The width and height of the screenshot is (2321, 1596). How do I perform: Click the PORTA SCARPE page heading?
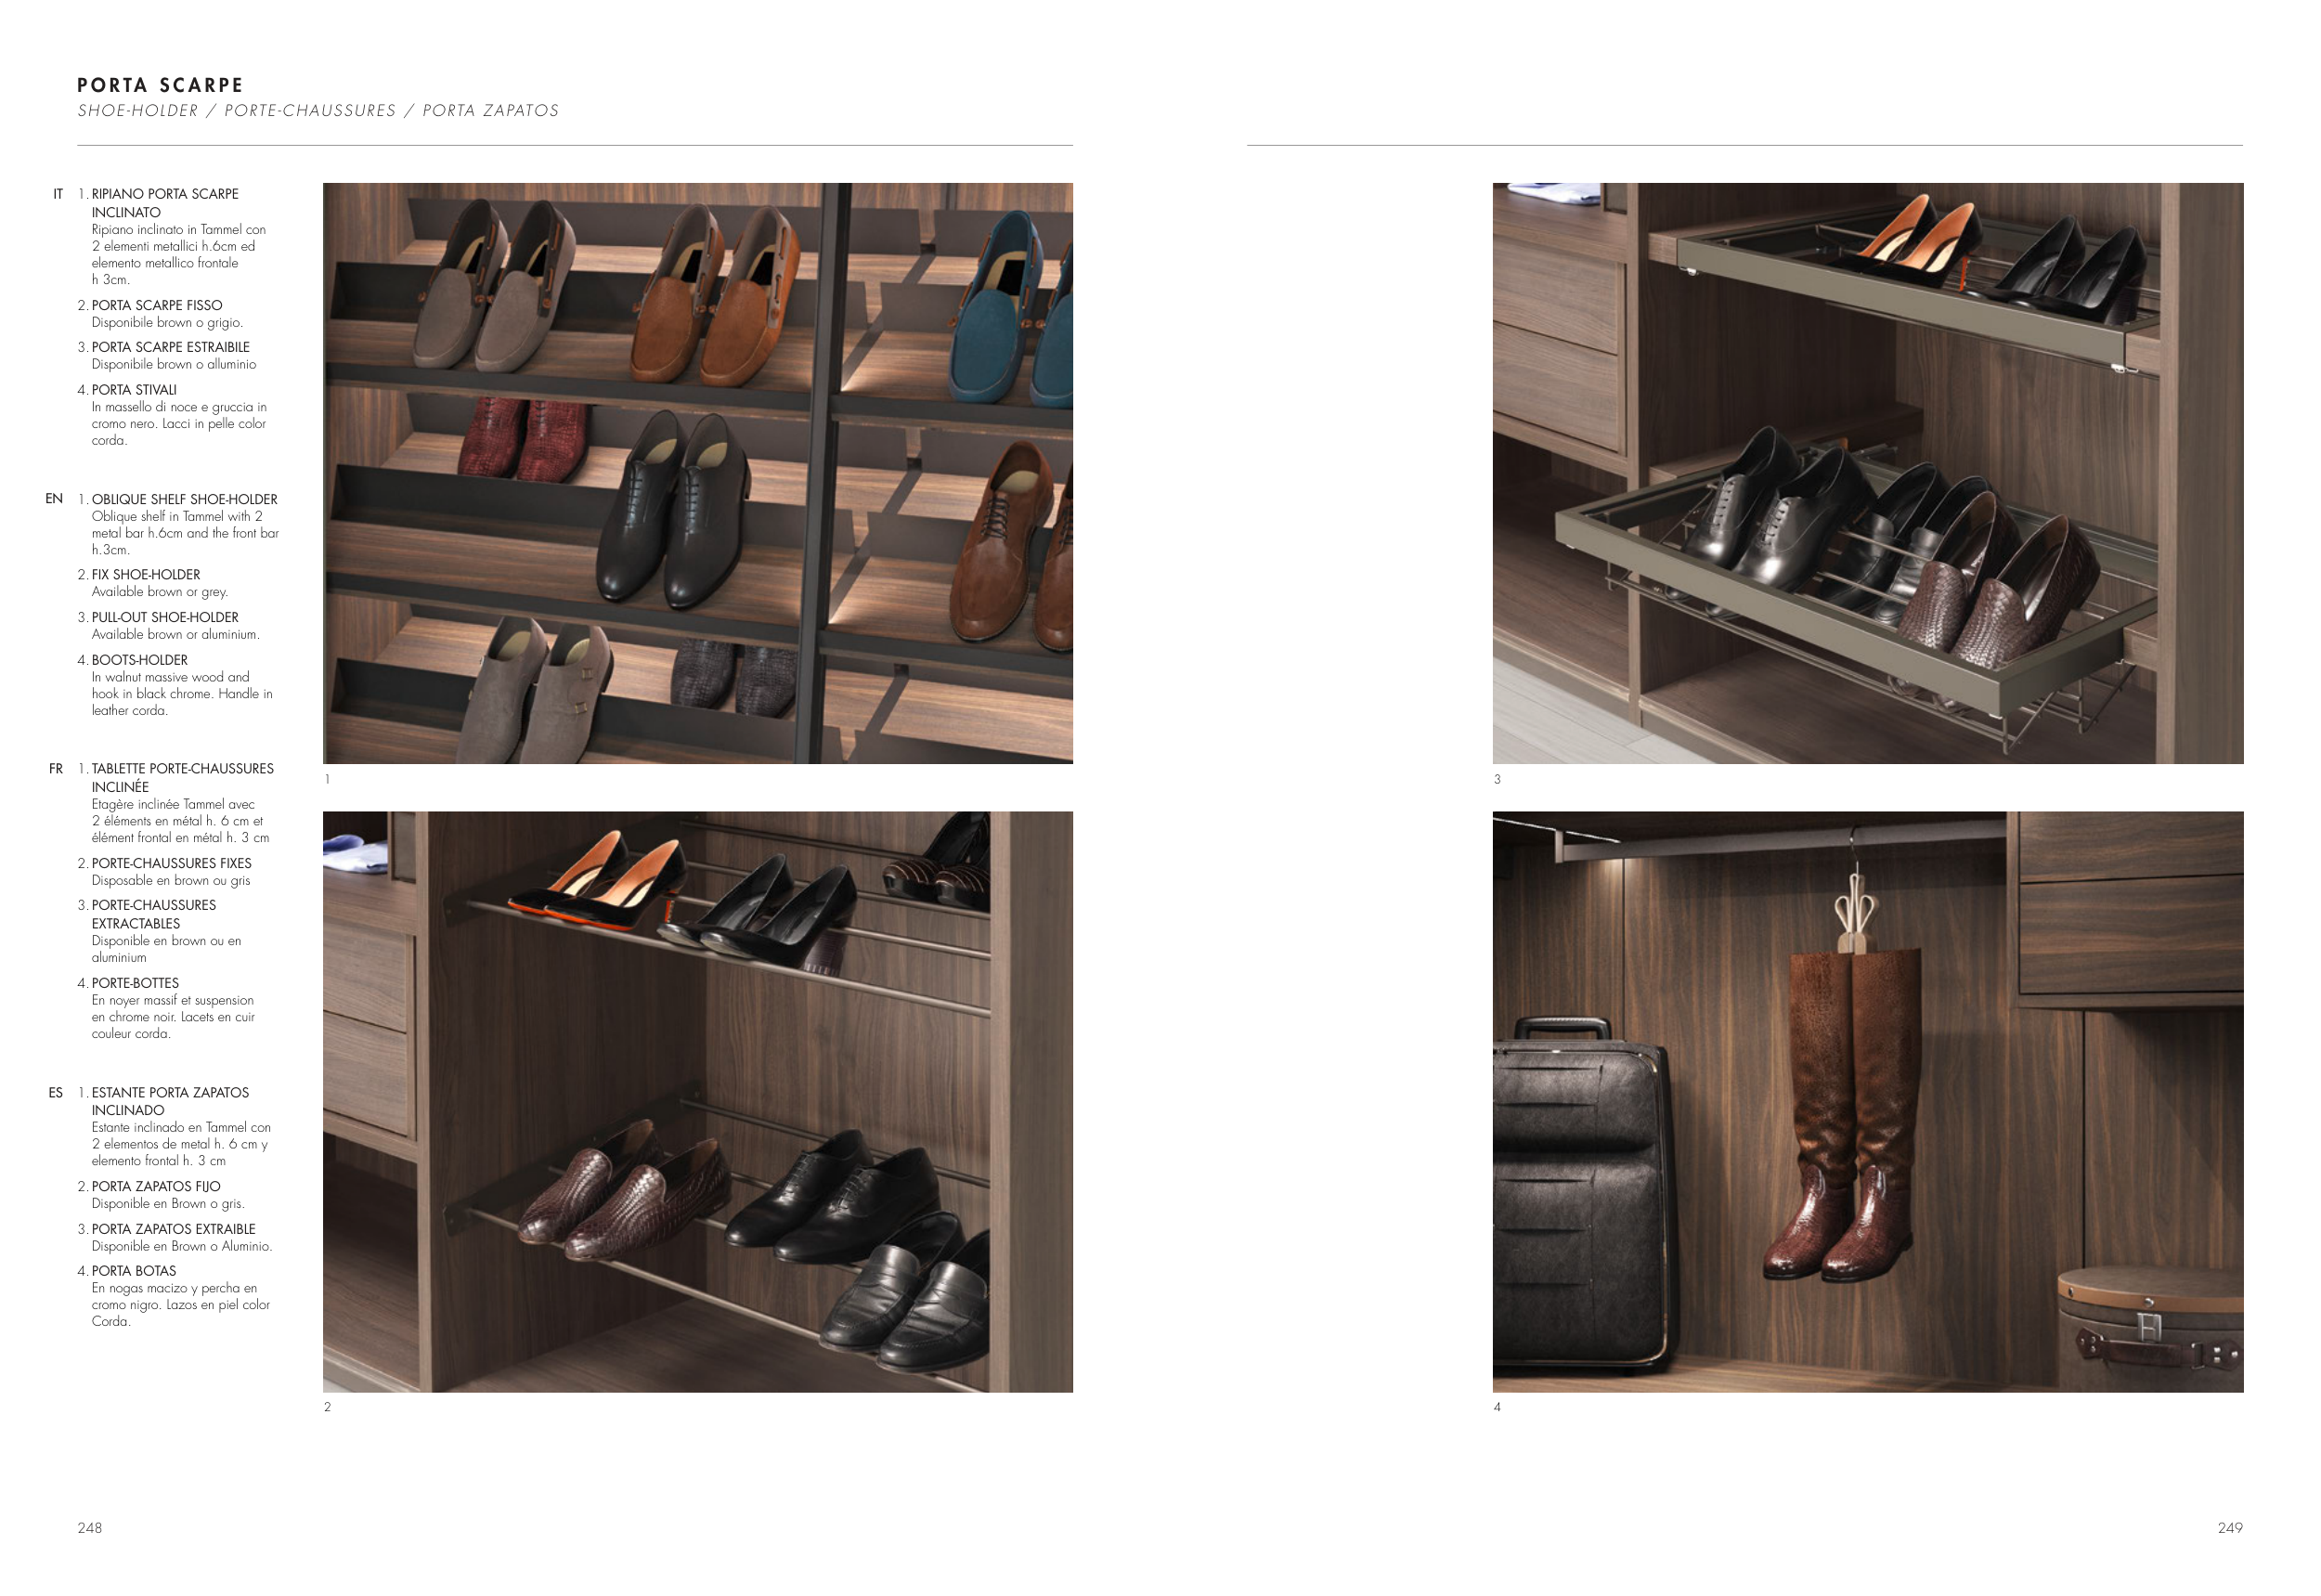click(160, 85)
